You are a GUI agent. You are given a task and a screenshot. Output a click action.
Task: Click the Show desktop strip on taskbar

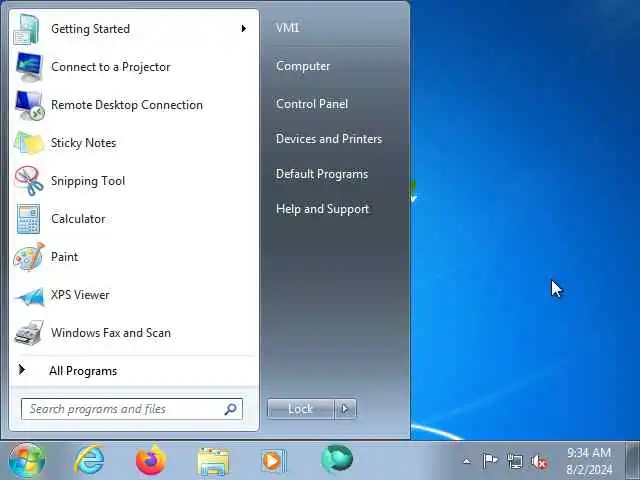click(x=633, y=460)
